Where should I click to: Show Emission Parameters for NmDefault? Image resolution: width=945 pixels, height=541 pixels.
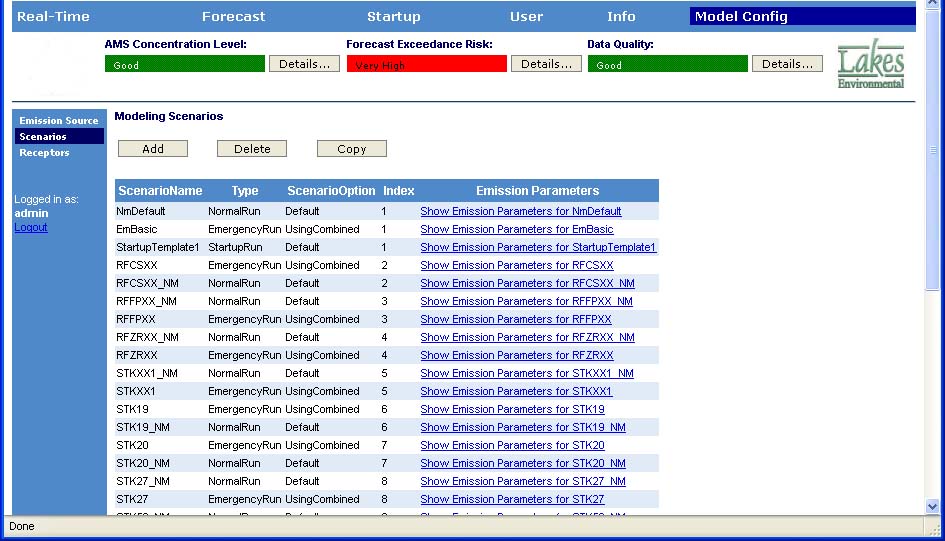pos(520,212)
